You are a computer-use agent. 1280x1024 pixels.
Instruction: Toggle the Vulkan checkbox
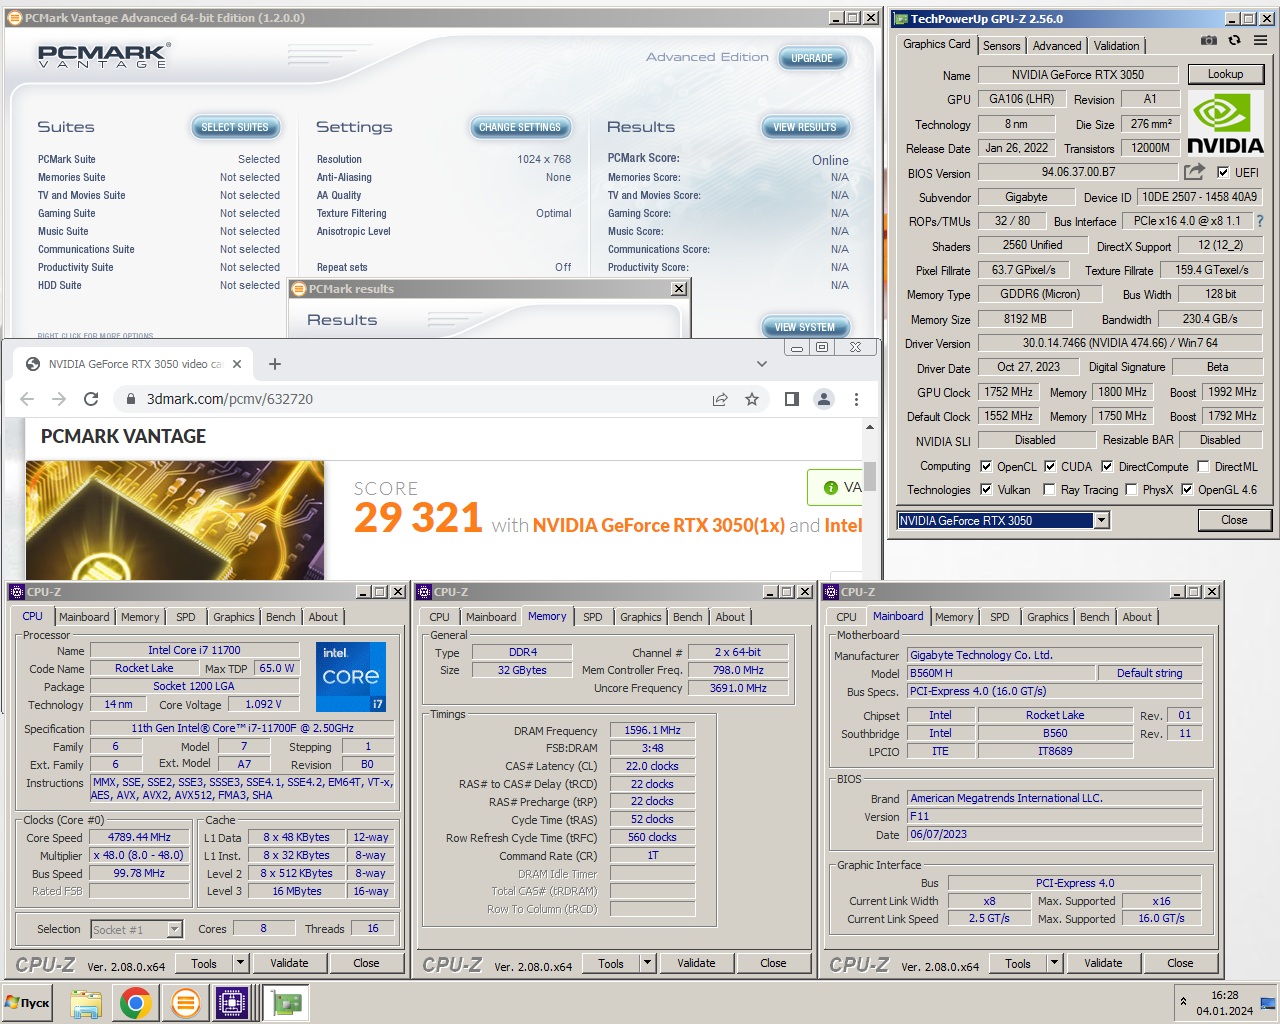point(986,489)
